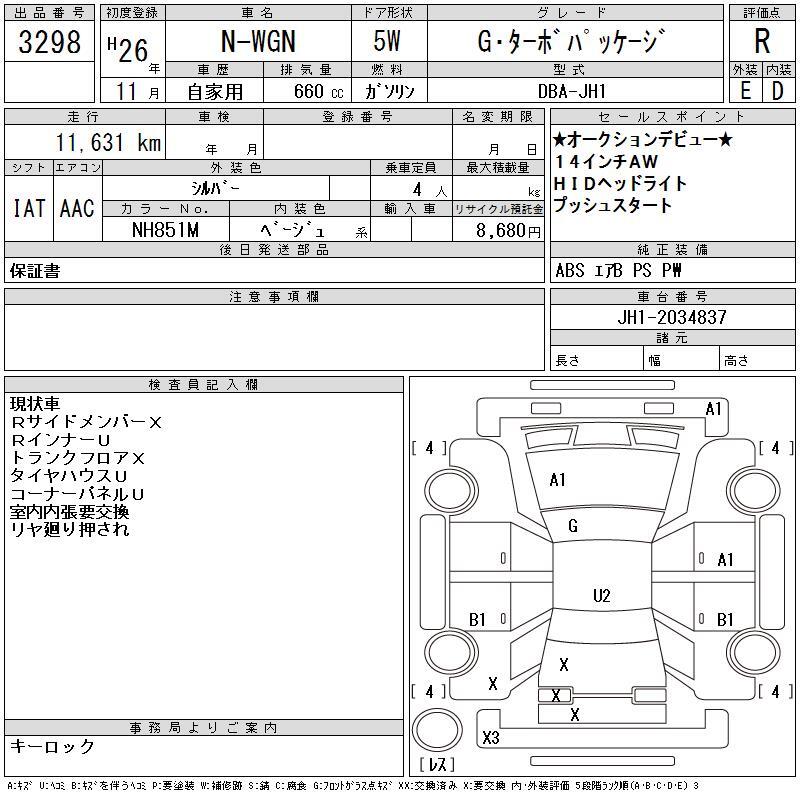Click G mark on windshield diagram
800x800 pixels.
tap(573, 526)
